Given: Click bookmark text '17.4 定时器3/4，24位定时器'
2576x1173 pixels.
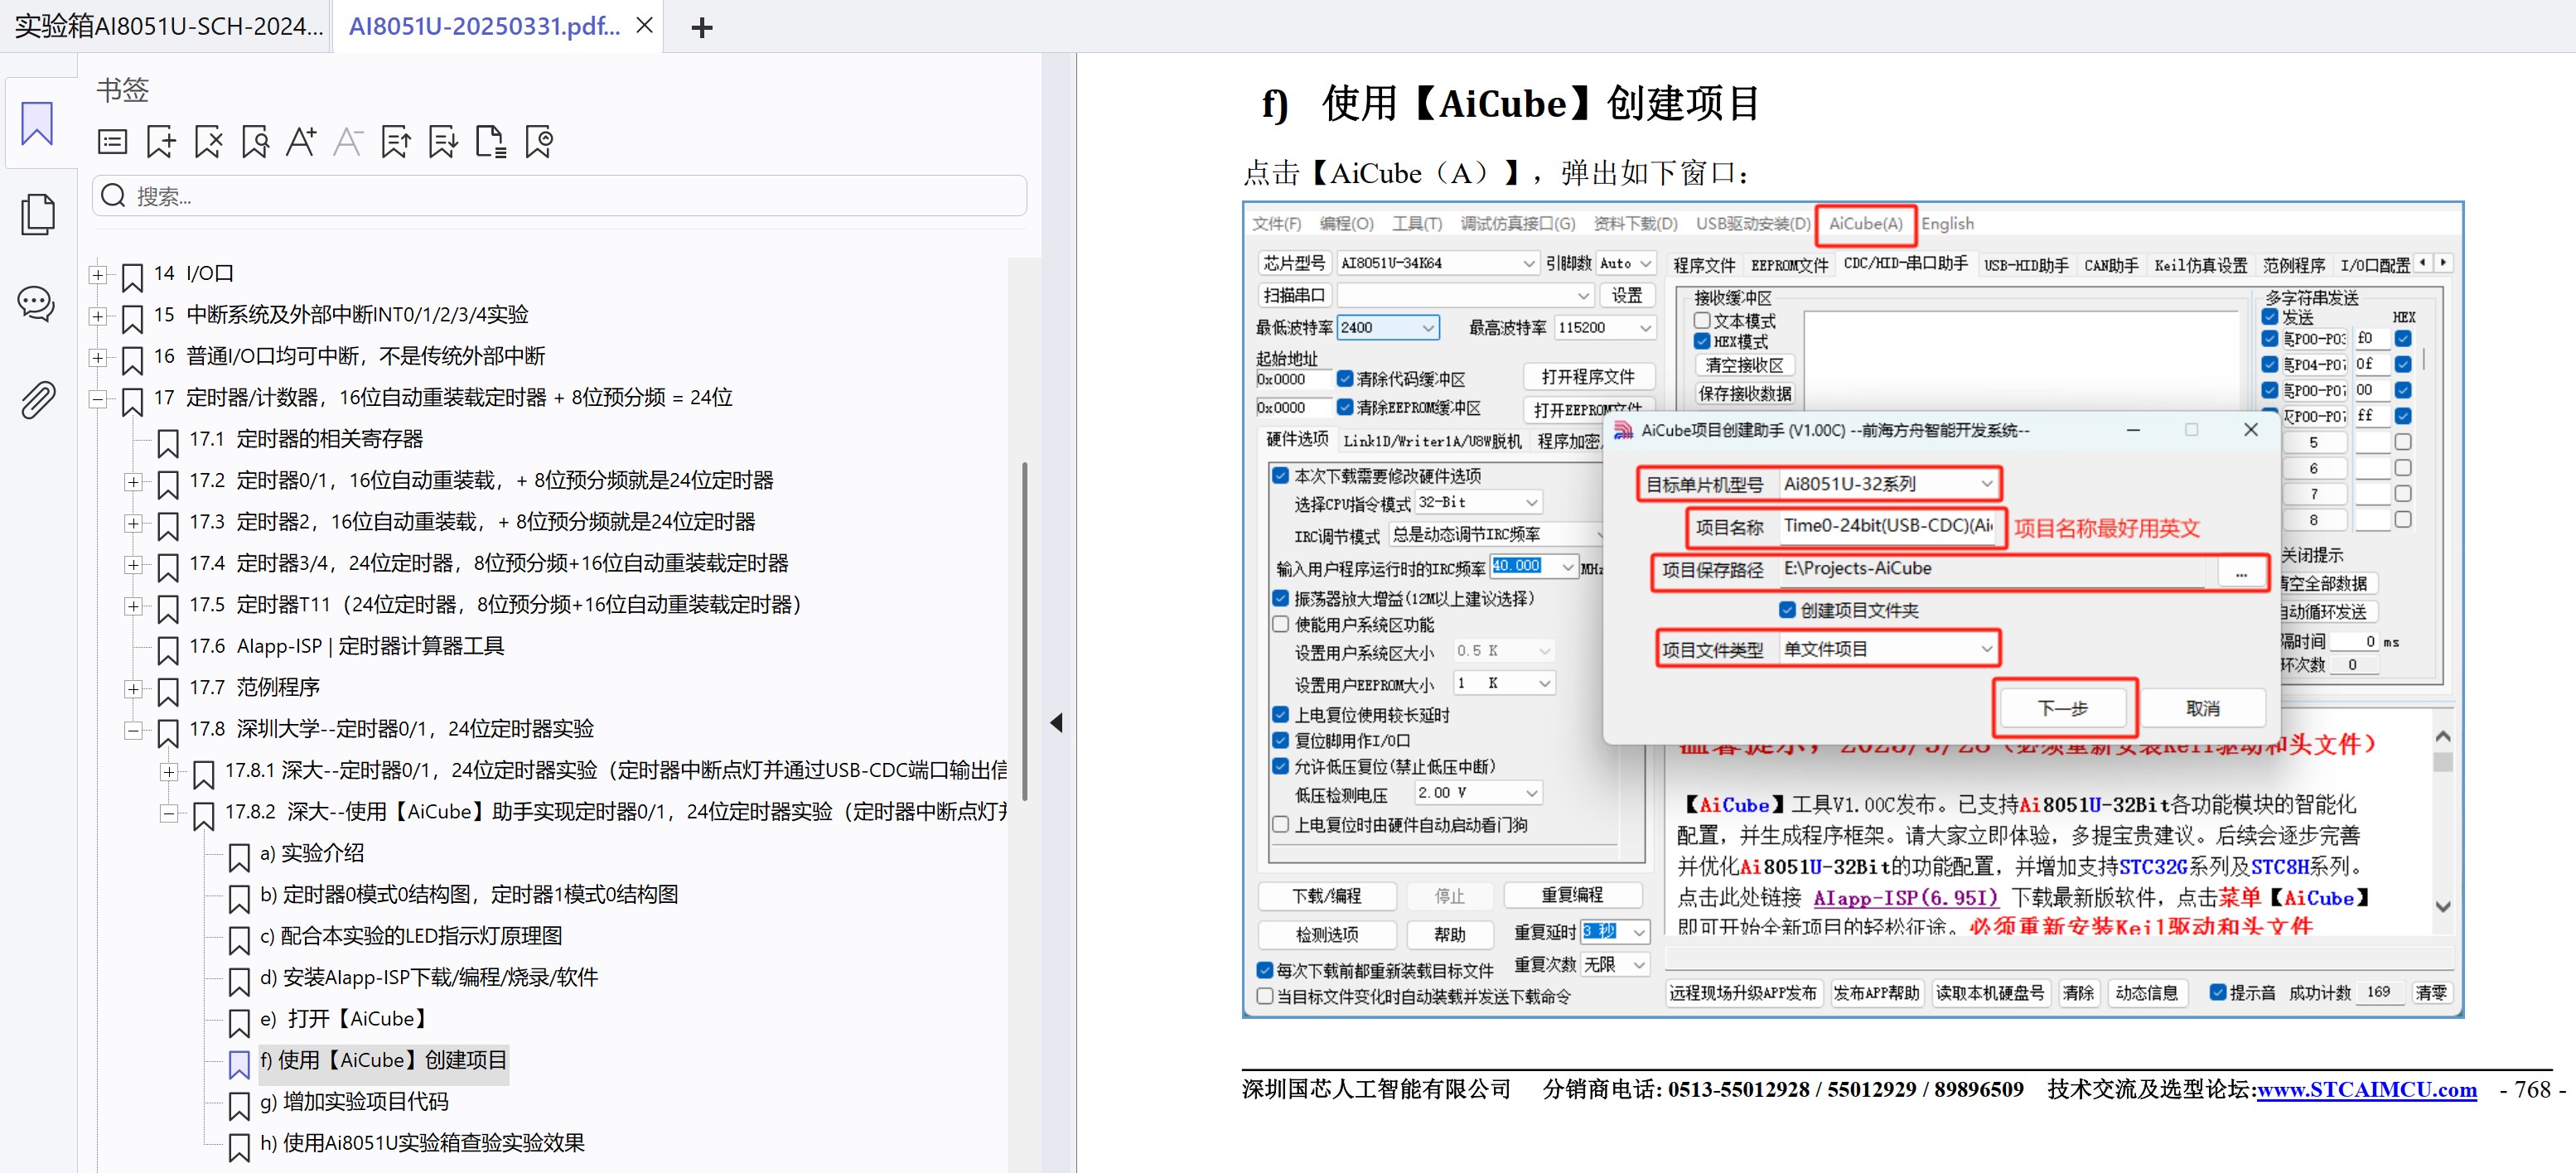Looking at the screenshot, I should tap(489, 563).
